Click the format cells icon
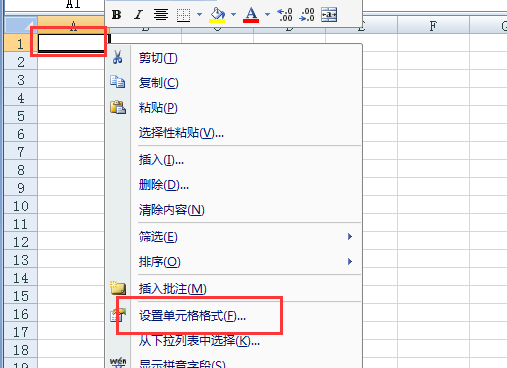The width and height of the screenshot is (507, 368). pos(118,315)
